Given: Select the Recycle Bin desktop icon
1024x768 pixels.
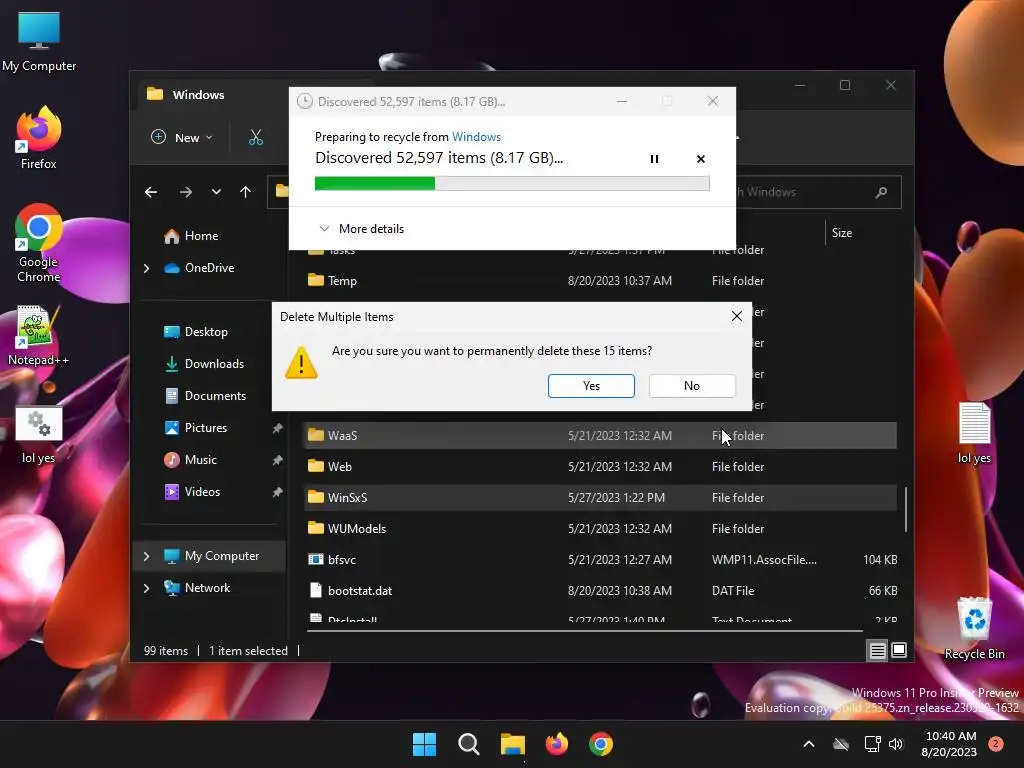Looking at the screenshot, I should click(974, 628).
